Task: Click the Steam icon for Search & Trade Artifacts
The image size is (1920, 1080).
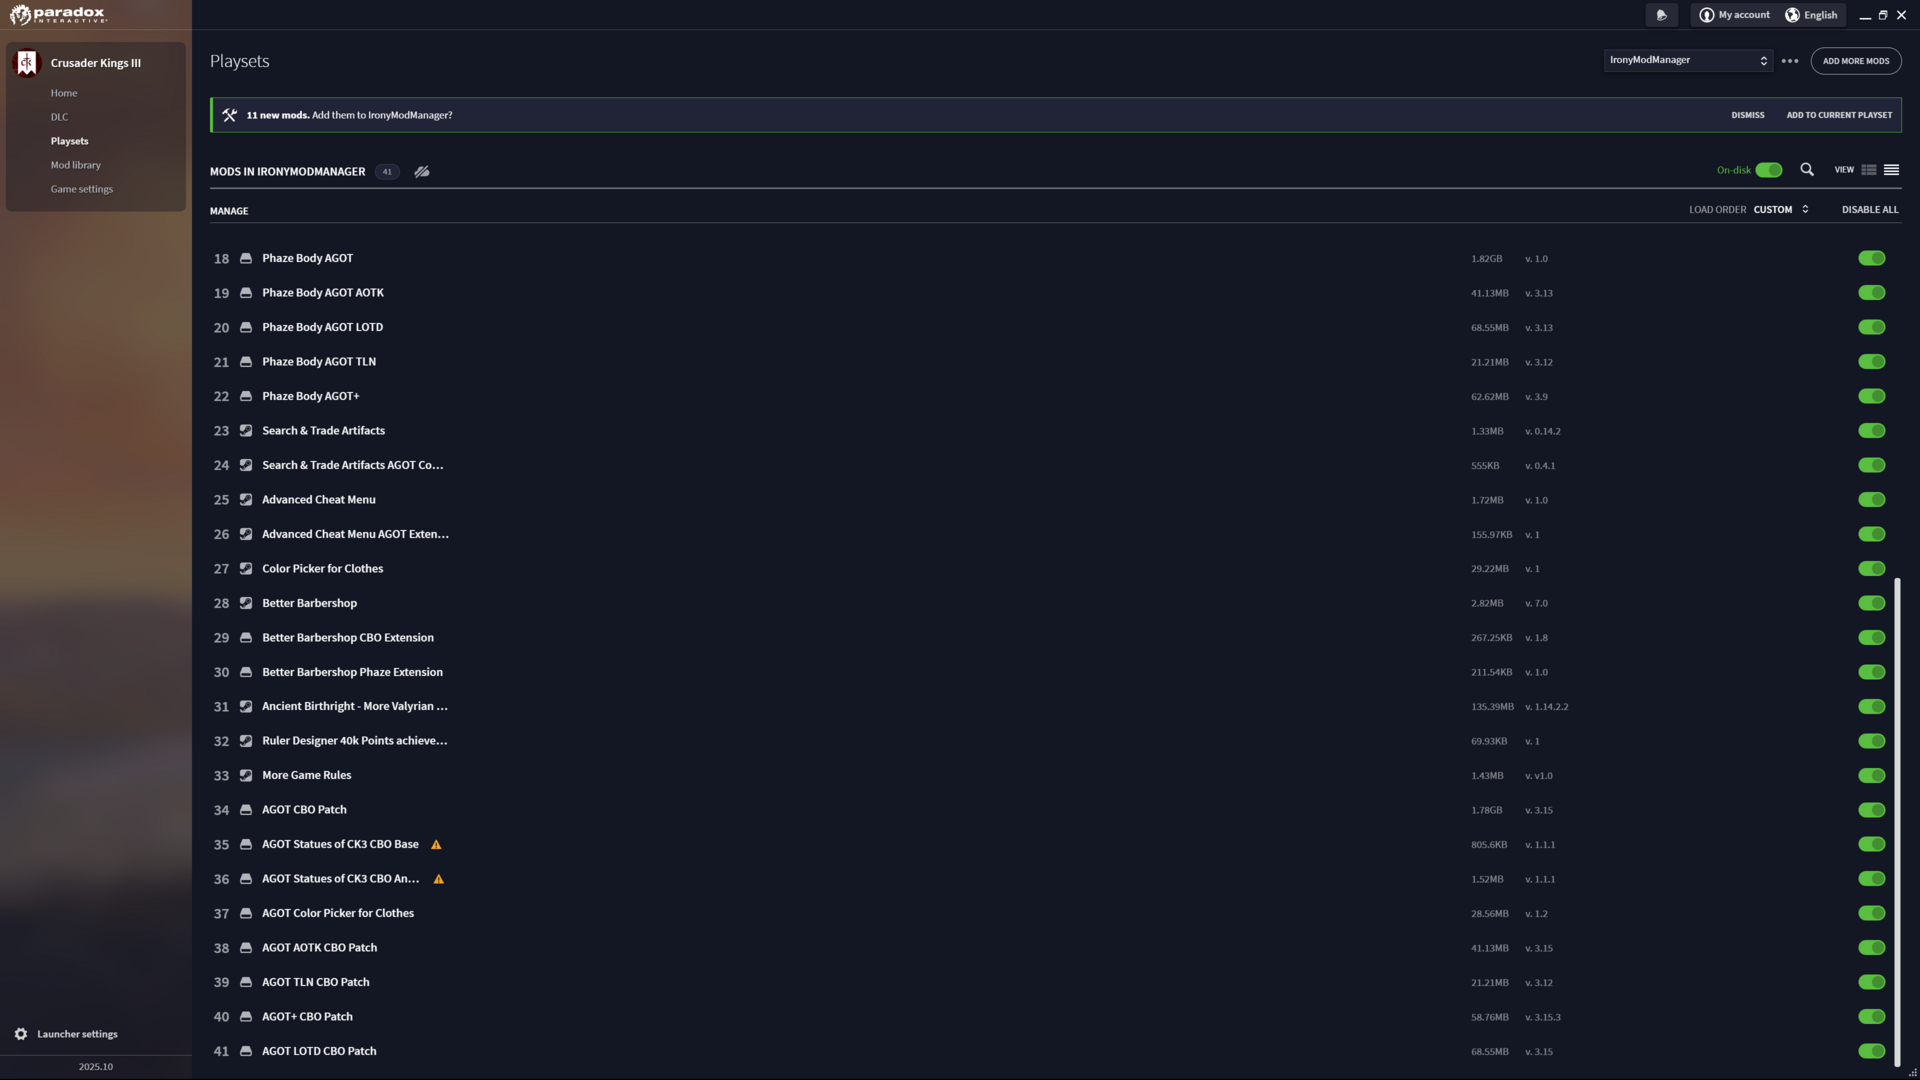Action: (x=246, y=431)
